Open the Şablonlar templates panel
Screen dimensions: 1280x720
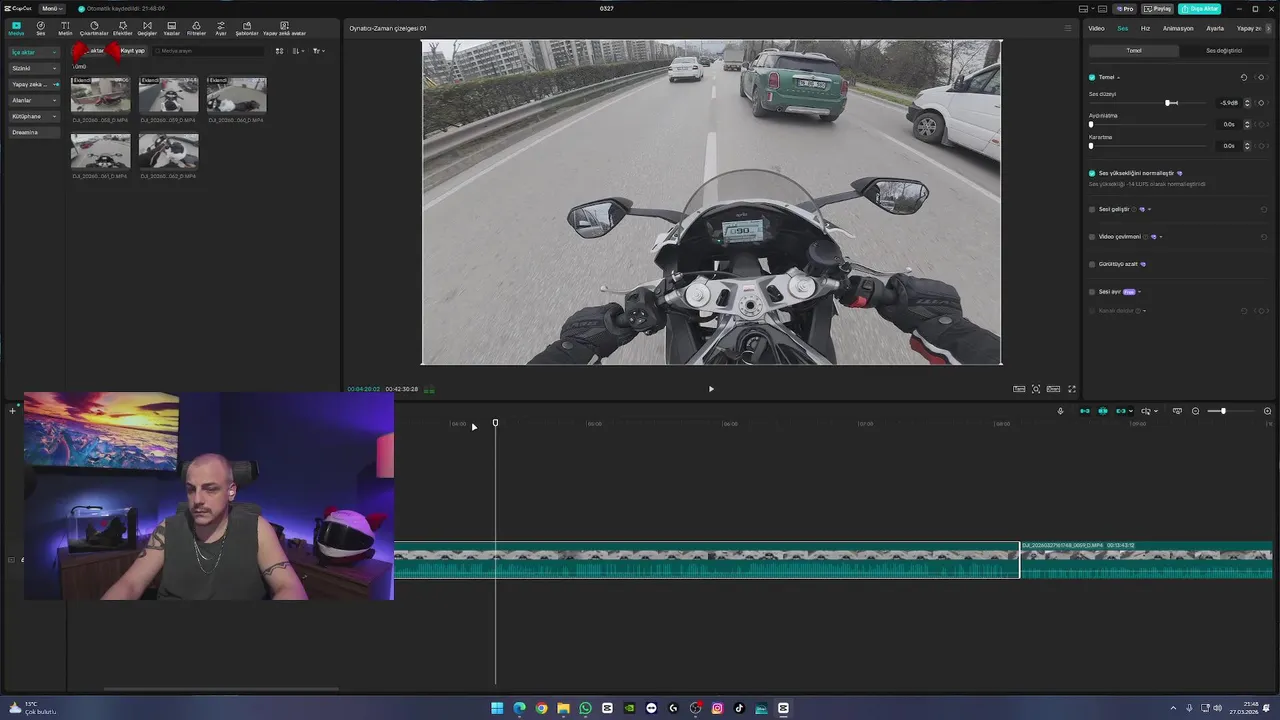point(247,28)
